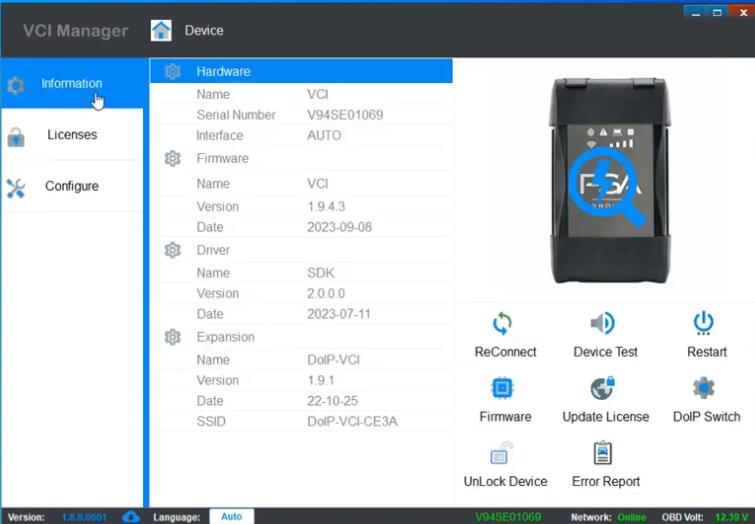
Task: Switch to the Licenses tab
Action: click(72, 135)
